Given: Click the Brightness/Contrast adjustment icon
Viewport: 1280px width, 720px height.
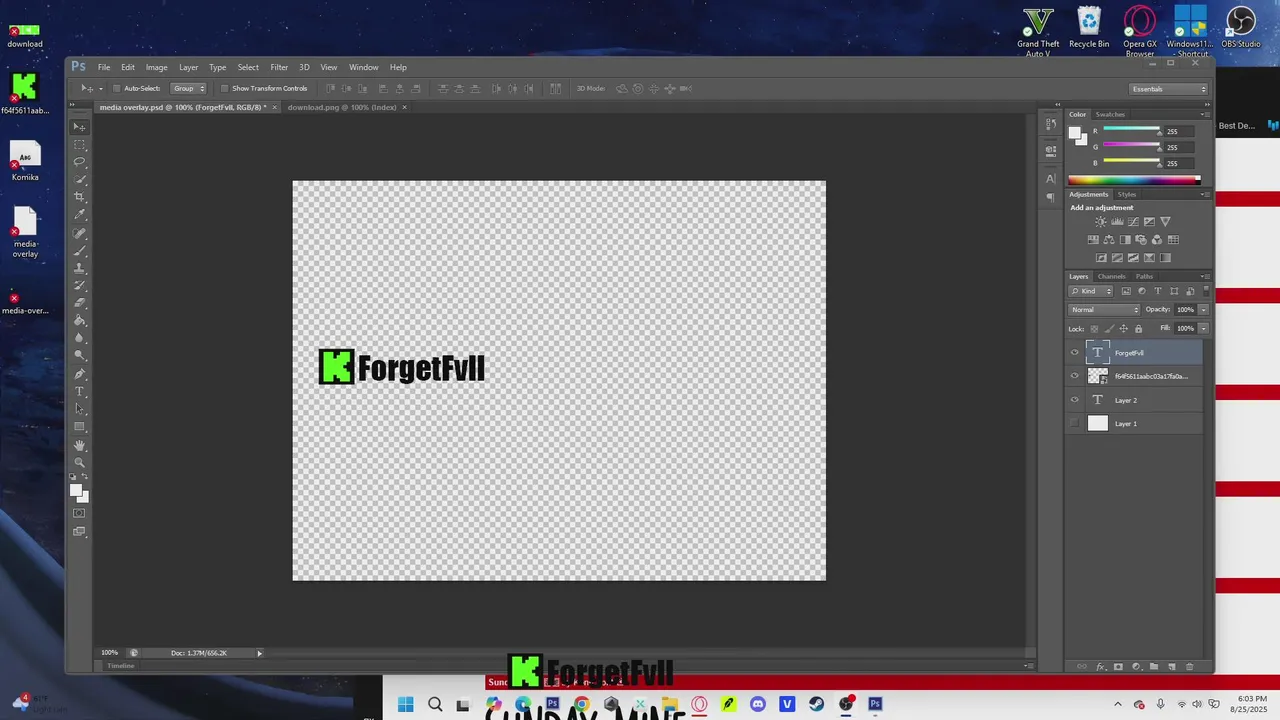Looking at the screenshot, I should 1101,222.
